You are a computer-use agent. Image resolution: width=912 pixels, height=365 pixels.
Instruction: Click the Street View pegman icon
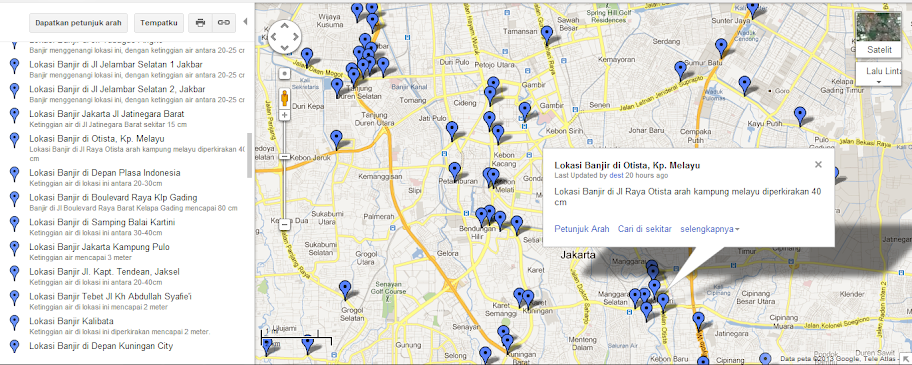(284, 98)
